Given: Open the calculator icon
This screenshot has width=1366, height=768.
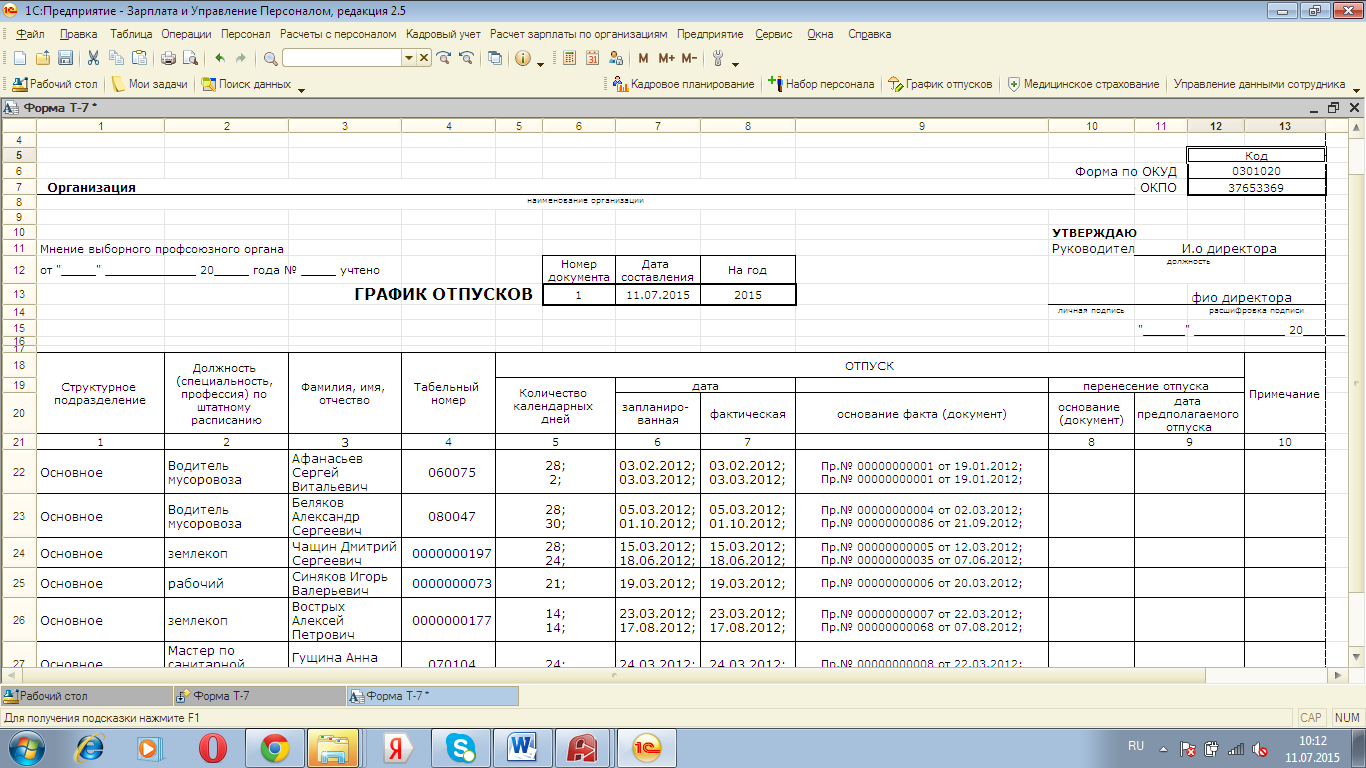Looking at the screenshot, I should [x=569, y=58].
